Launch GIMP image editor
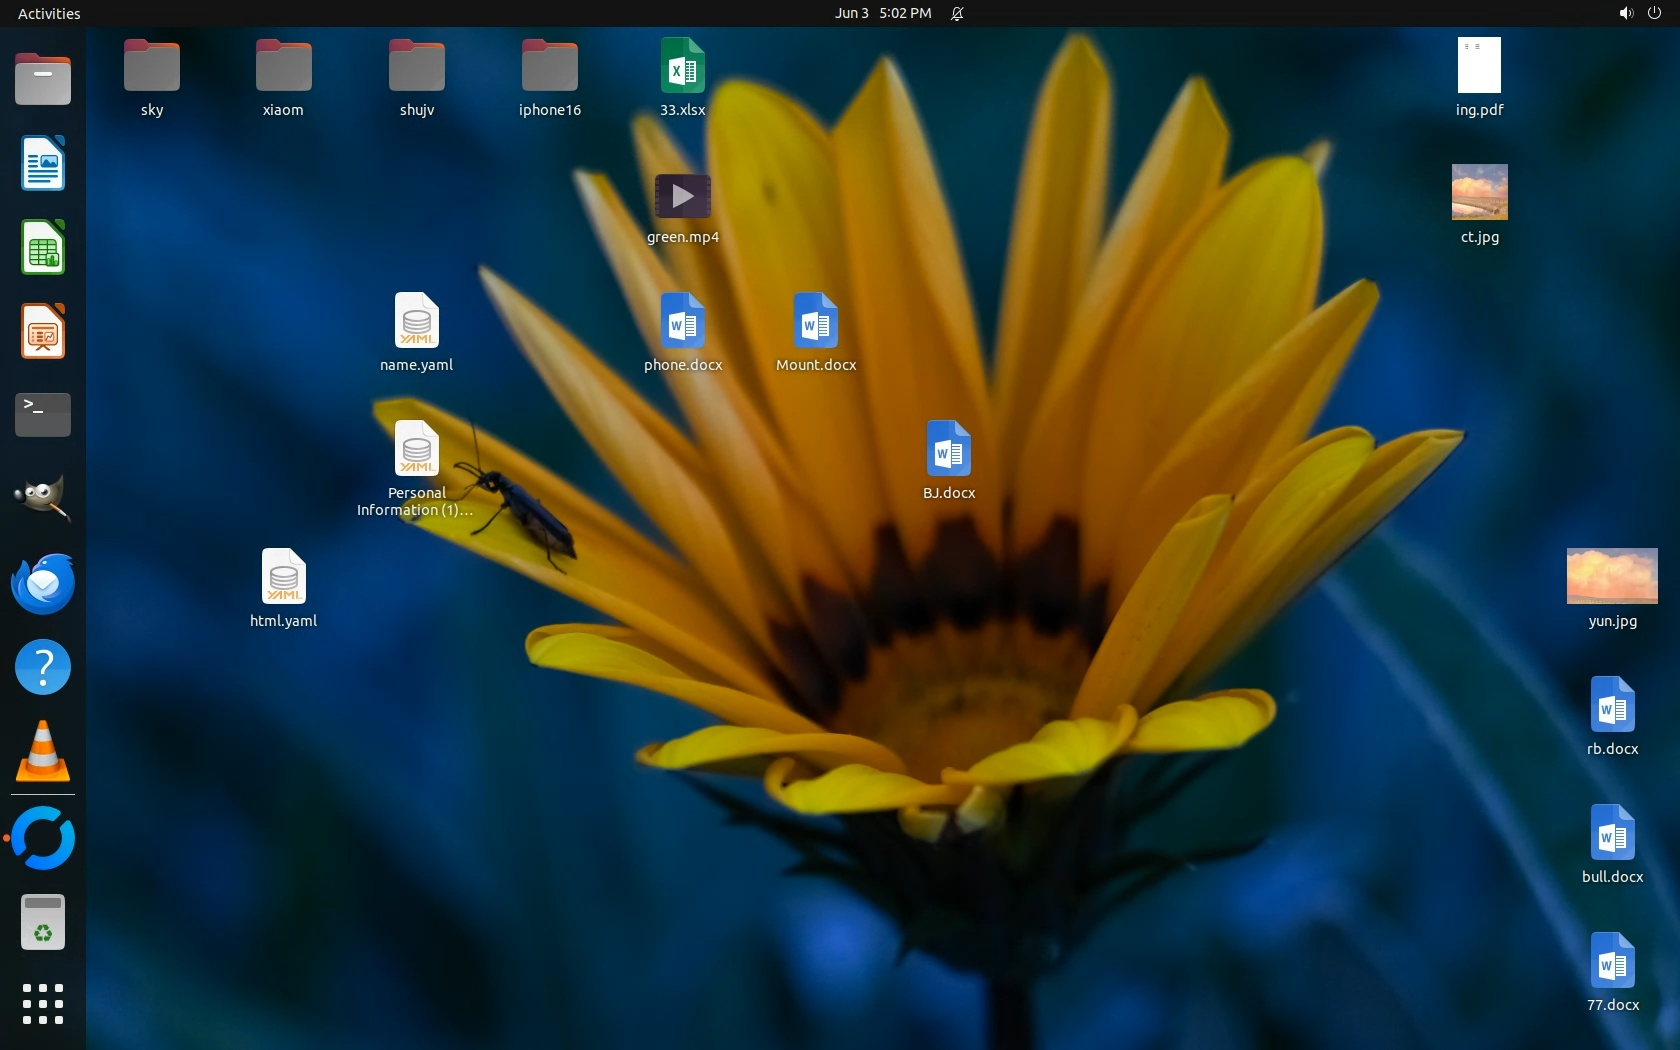The width and height of the screenshot is (1680, 1050). click(43, 498)
